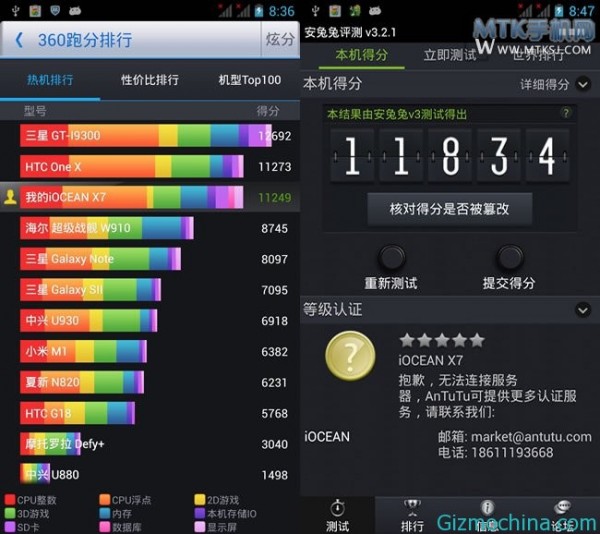Viewport: 600px width, 534px height.
Task: Switch to the 热机排行 tab
Action: pyautogui.click(x=50, y=80)
